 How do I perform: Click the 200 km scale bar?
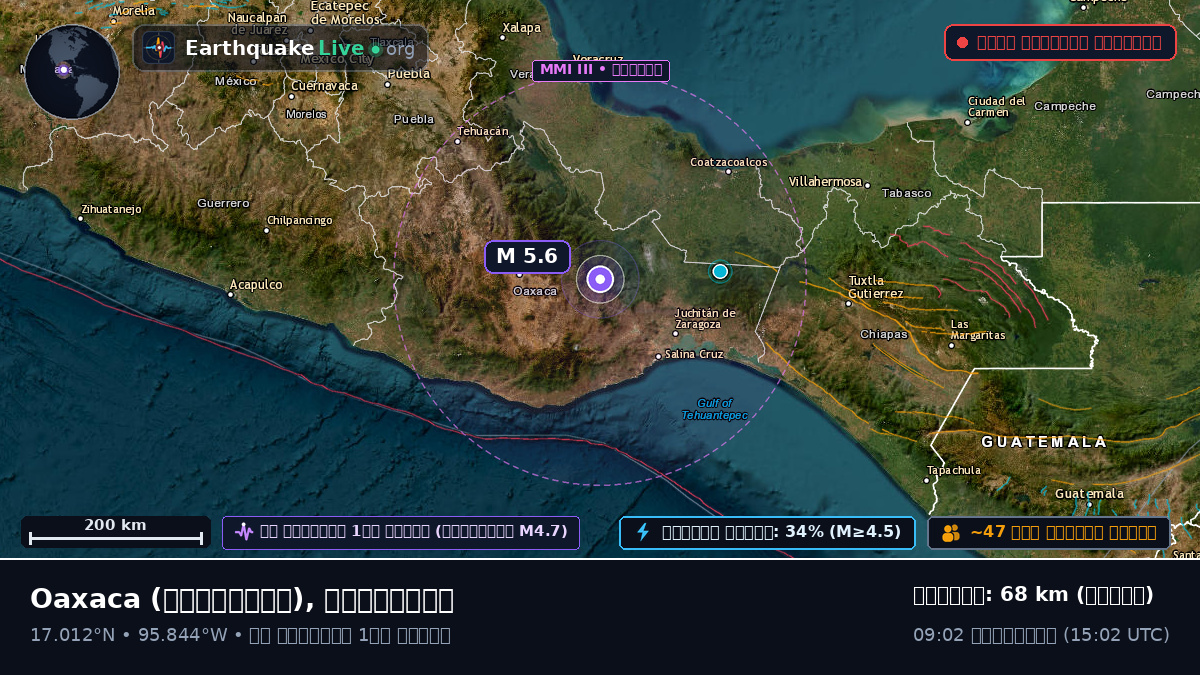tap(115, 531)
